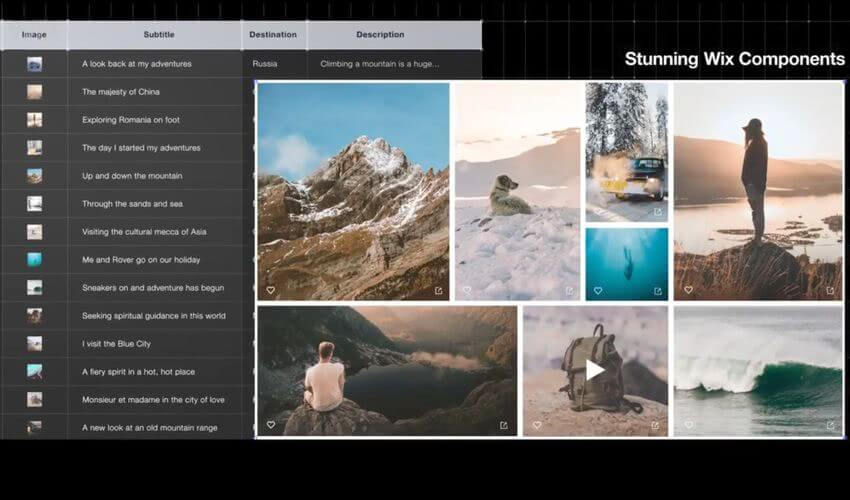The image size is (850, 500).
Task: Open thumbnail for 'Exploring Romania on foot'
Action: 35,120
